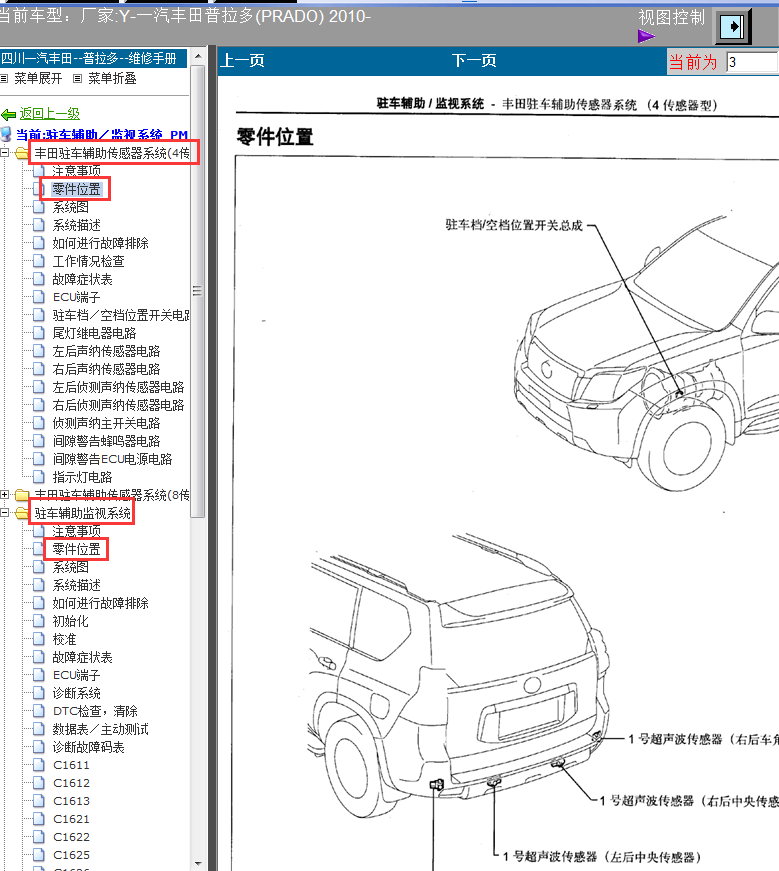Image resolution: width=779 pixels, height=871 pixels.
Task: Open 右后声纳传感器电路 item
Action: click(106, 369)
